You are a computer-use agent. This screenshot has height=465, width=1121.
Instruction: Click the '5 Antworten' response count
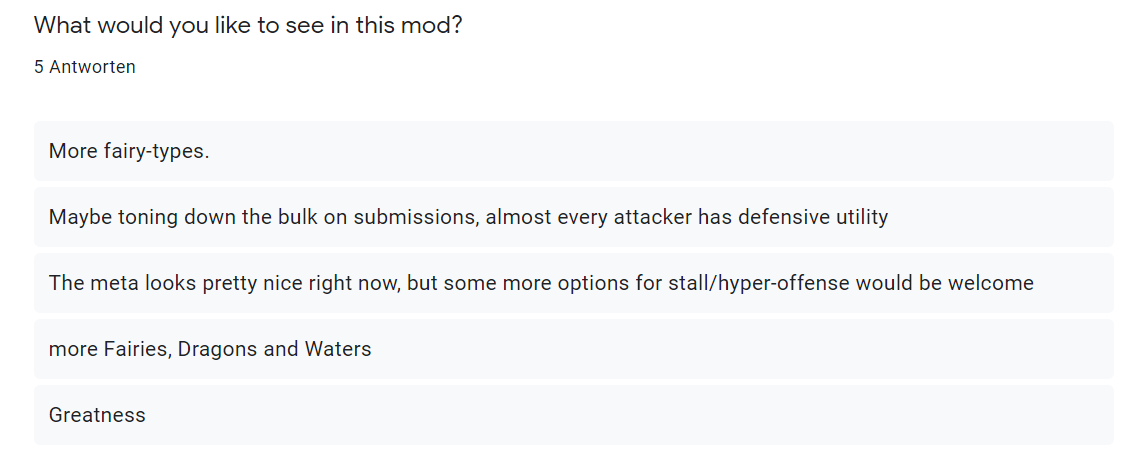coord(84,67)
